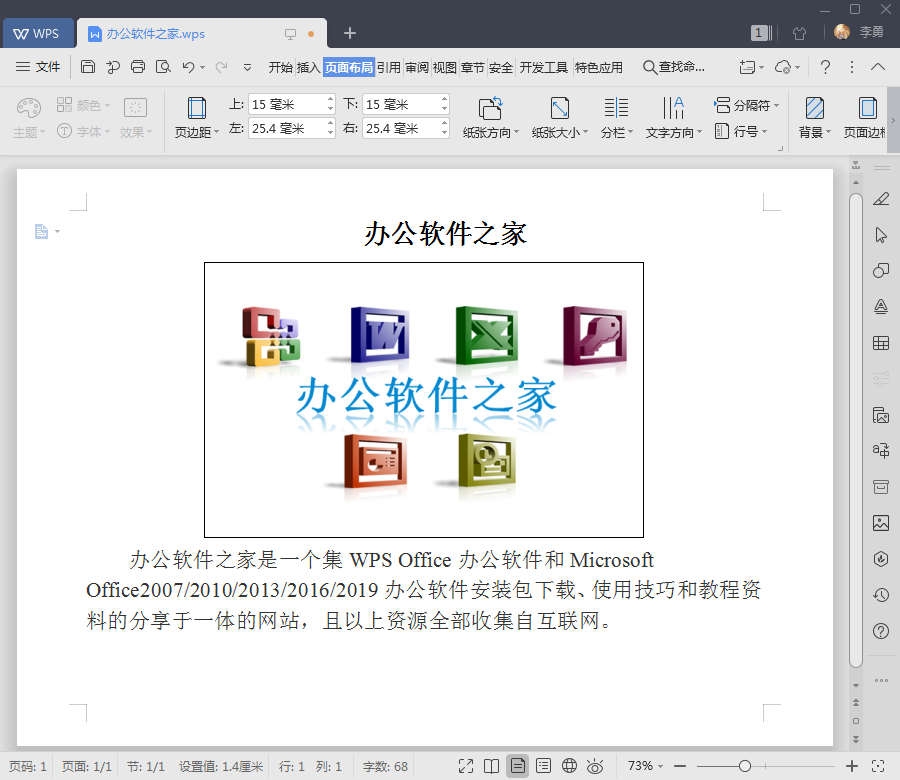Click the top margin 15 毫米 field

tap(292, 104)
